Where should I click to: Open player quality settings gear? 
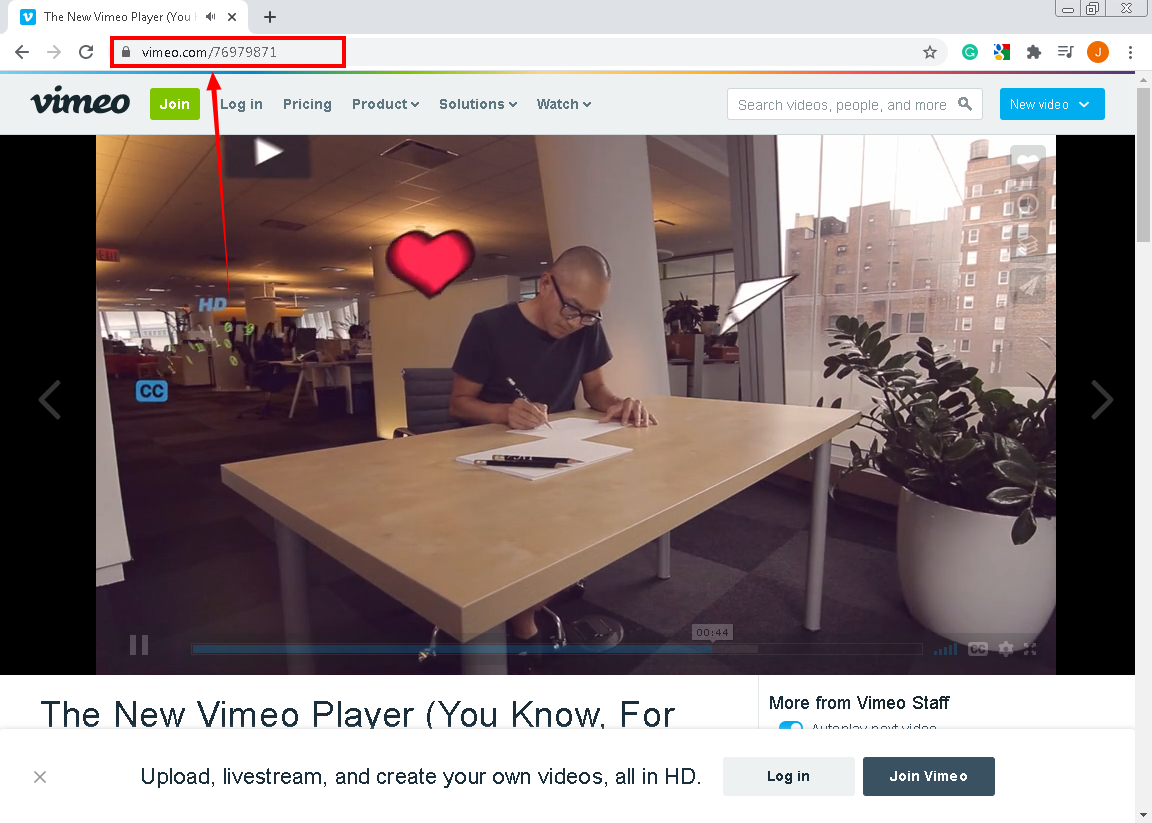pyautogui.click(x=1006, y=648)
